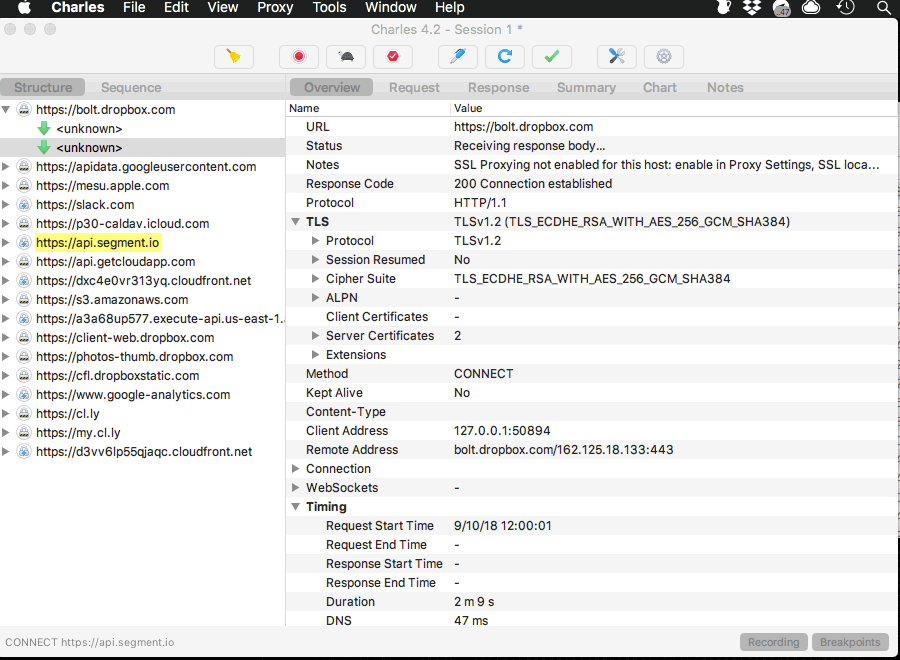Click the blue Repeat request icon
The image size is (900, 660).
point(505,57)
